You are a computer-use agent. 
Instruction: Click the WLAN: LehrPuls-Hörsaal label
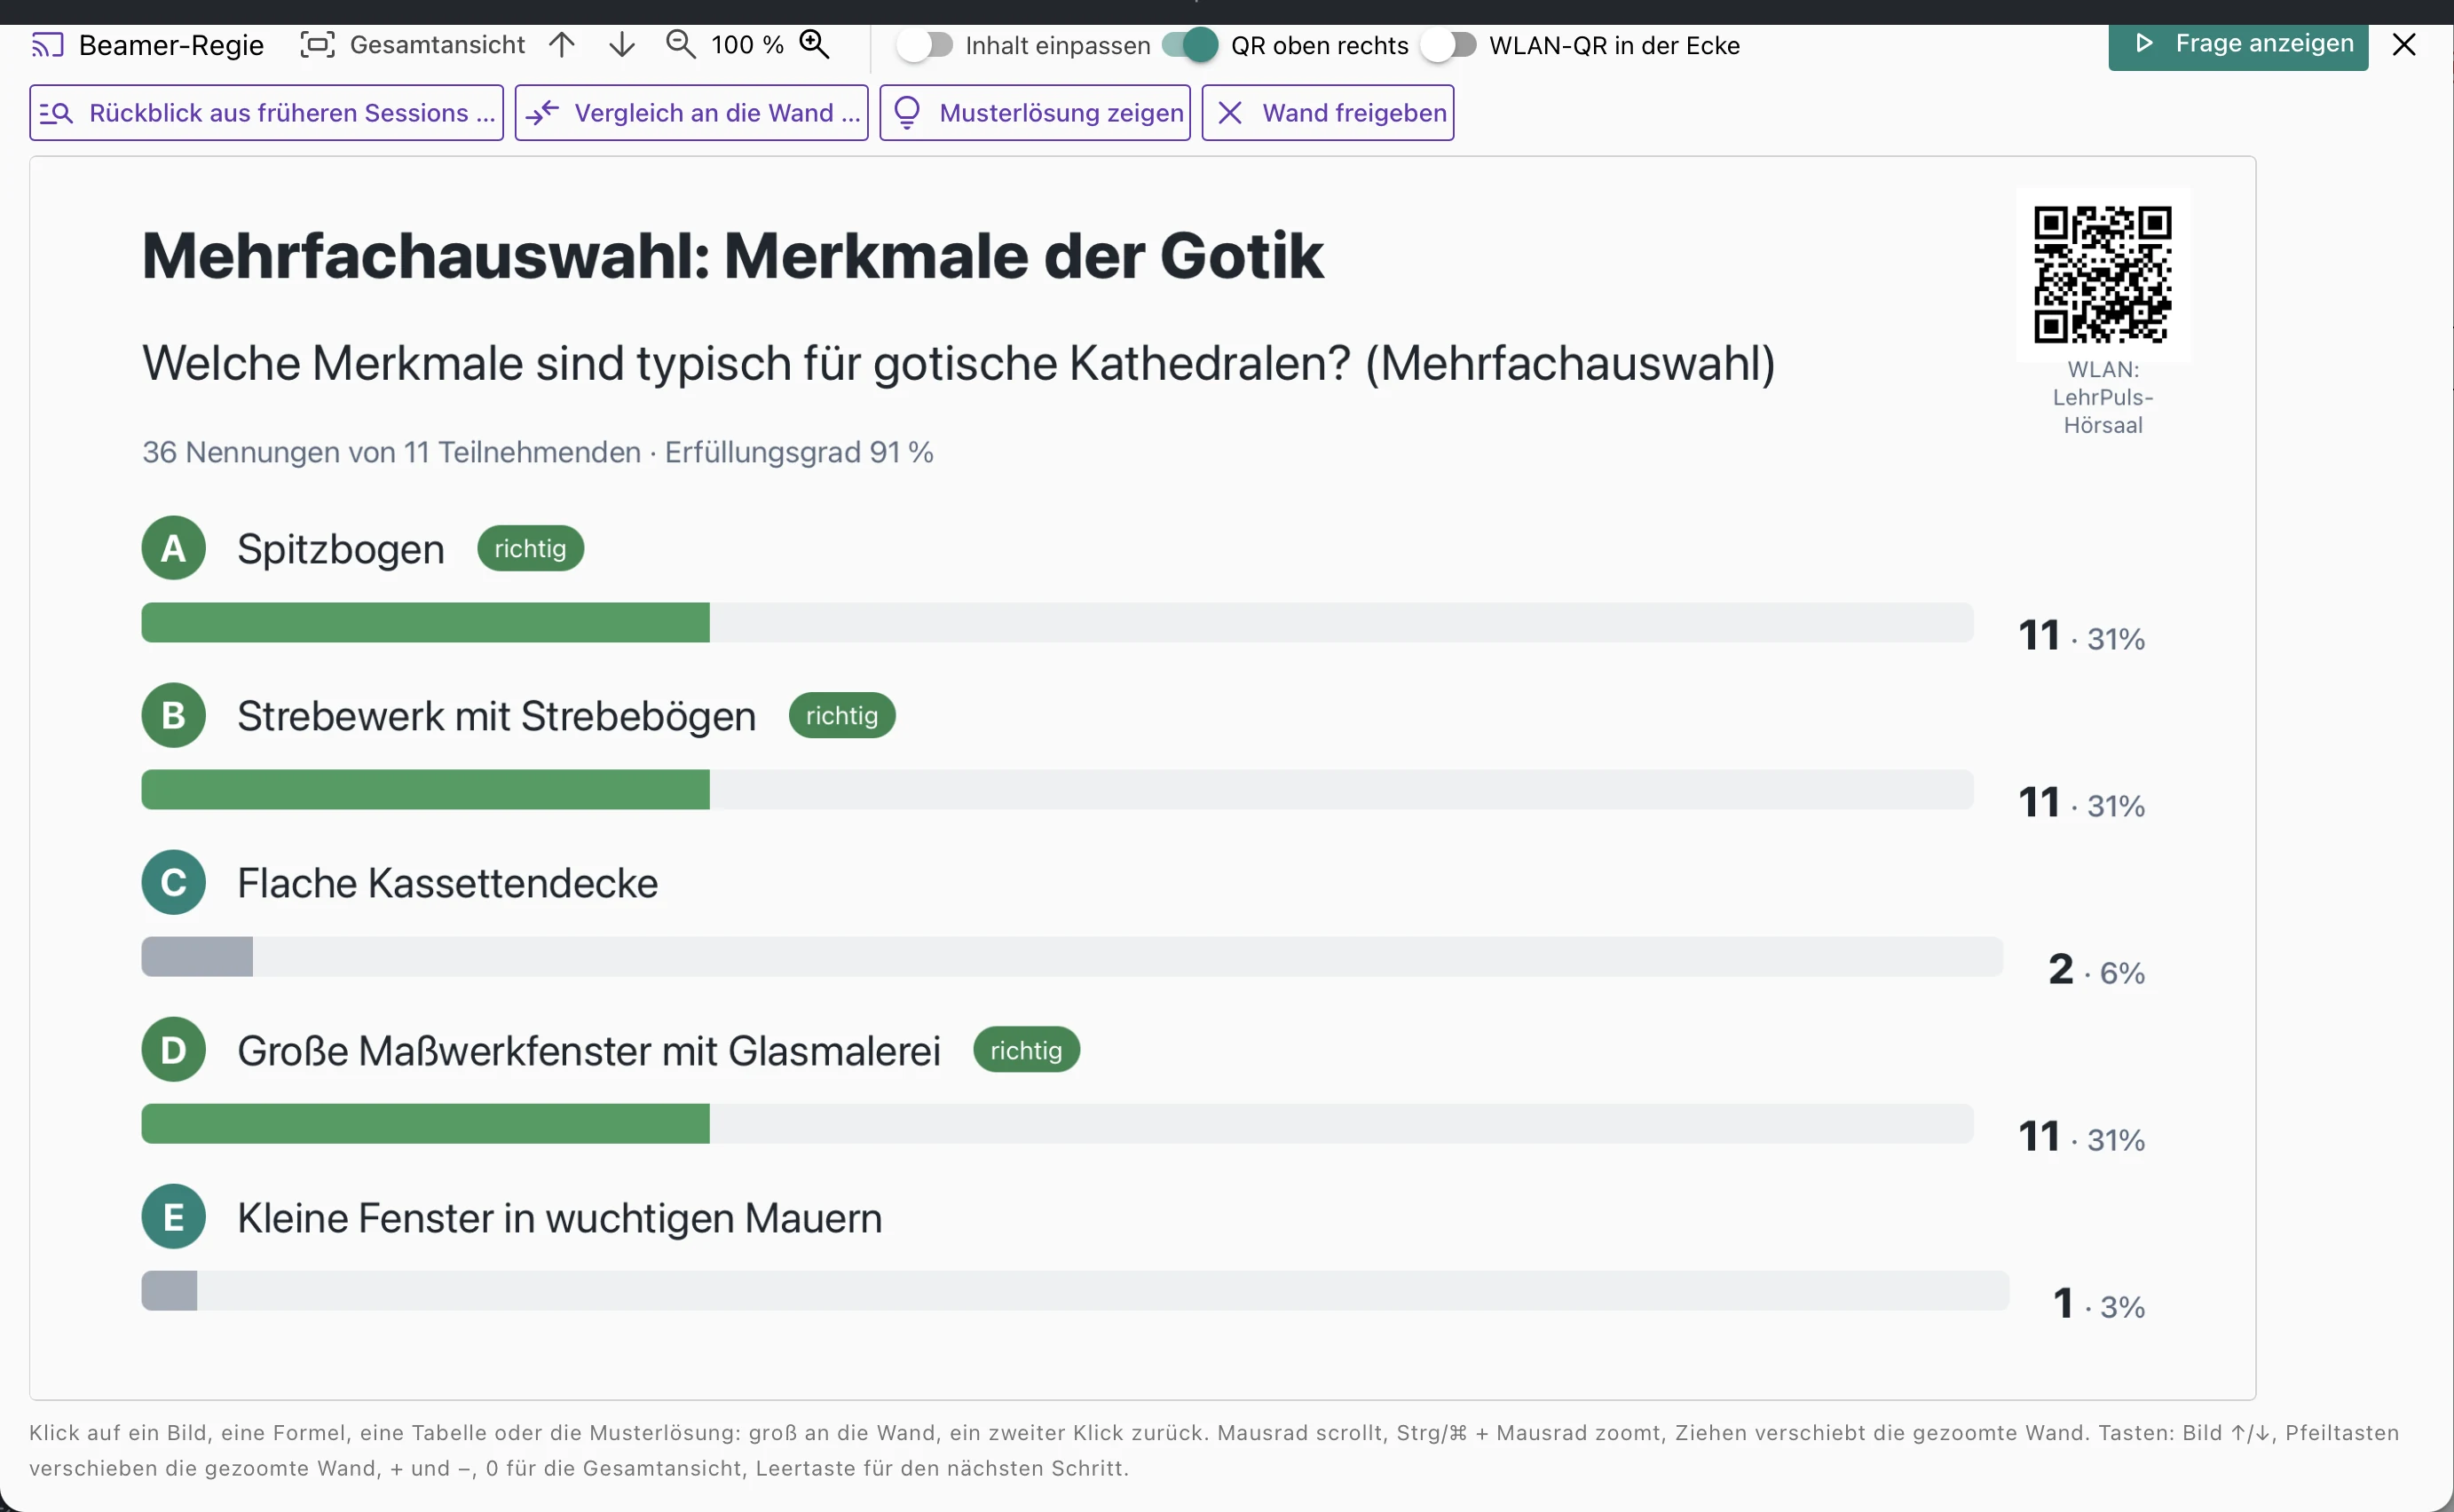pyautogui.click(x=2103, y=397)
